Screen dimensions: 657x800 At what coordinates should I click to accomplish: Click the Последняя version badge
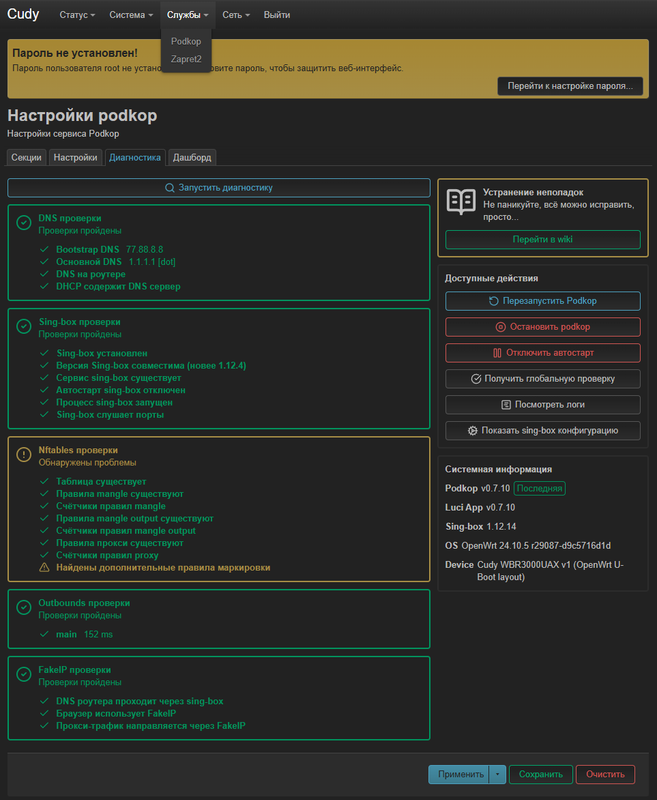tap(539, 489)
